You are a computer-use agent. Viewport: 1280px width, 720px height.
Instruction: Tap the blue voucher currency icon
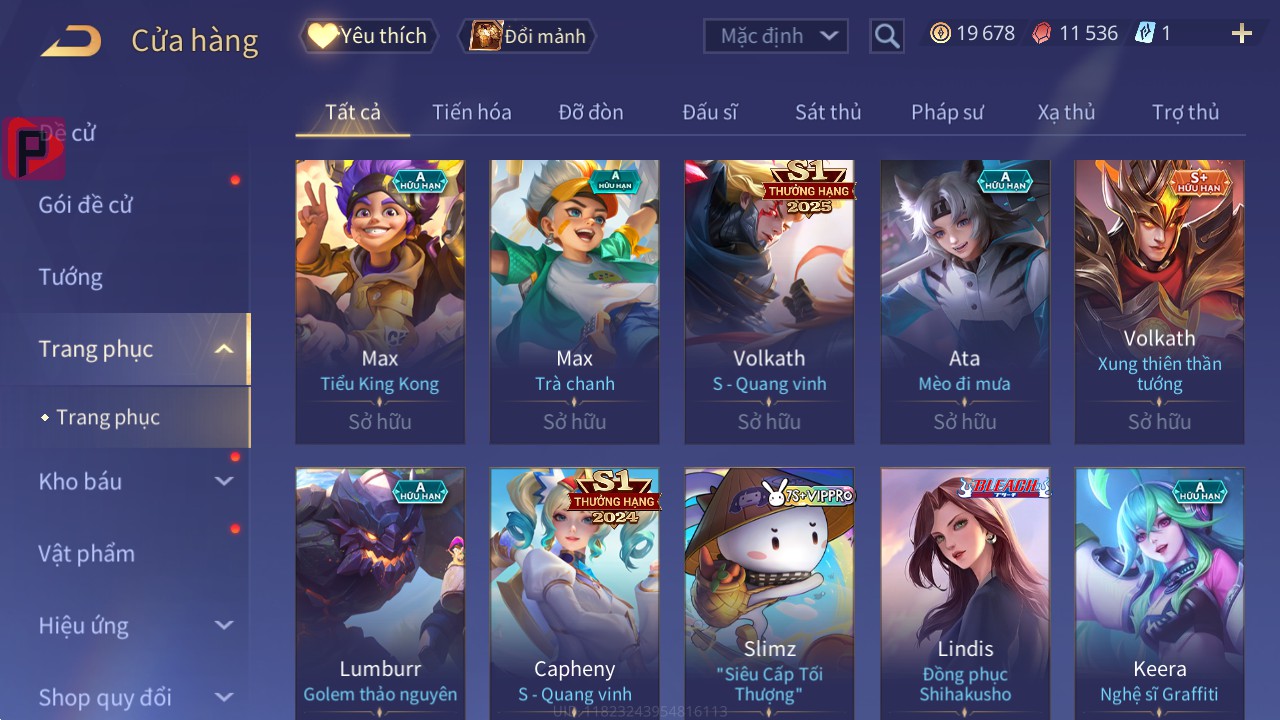[x=1145, y=33]
